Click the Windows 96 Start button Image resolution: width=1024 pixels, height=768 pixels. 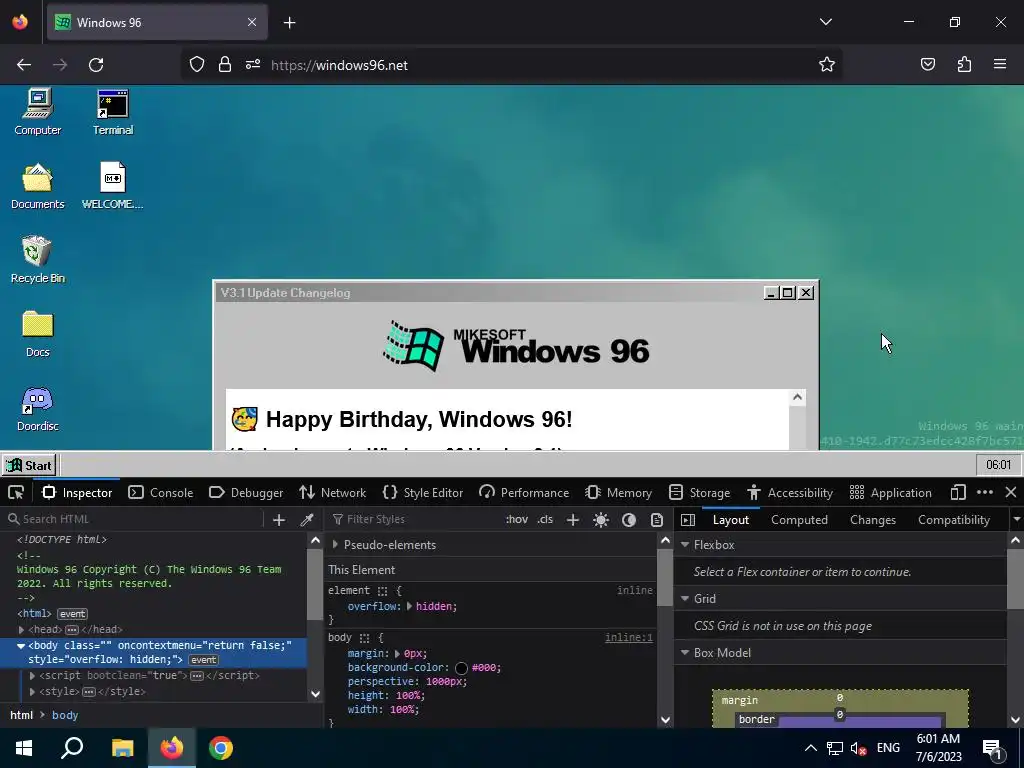coord(29,466)
